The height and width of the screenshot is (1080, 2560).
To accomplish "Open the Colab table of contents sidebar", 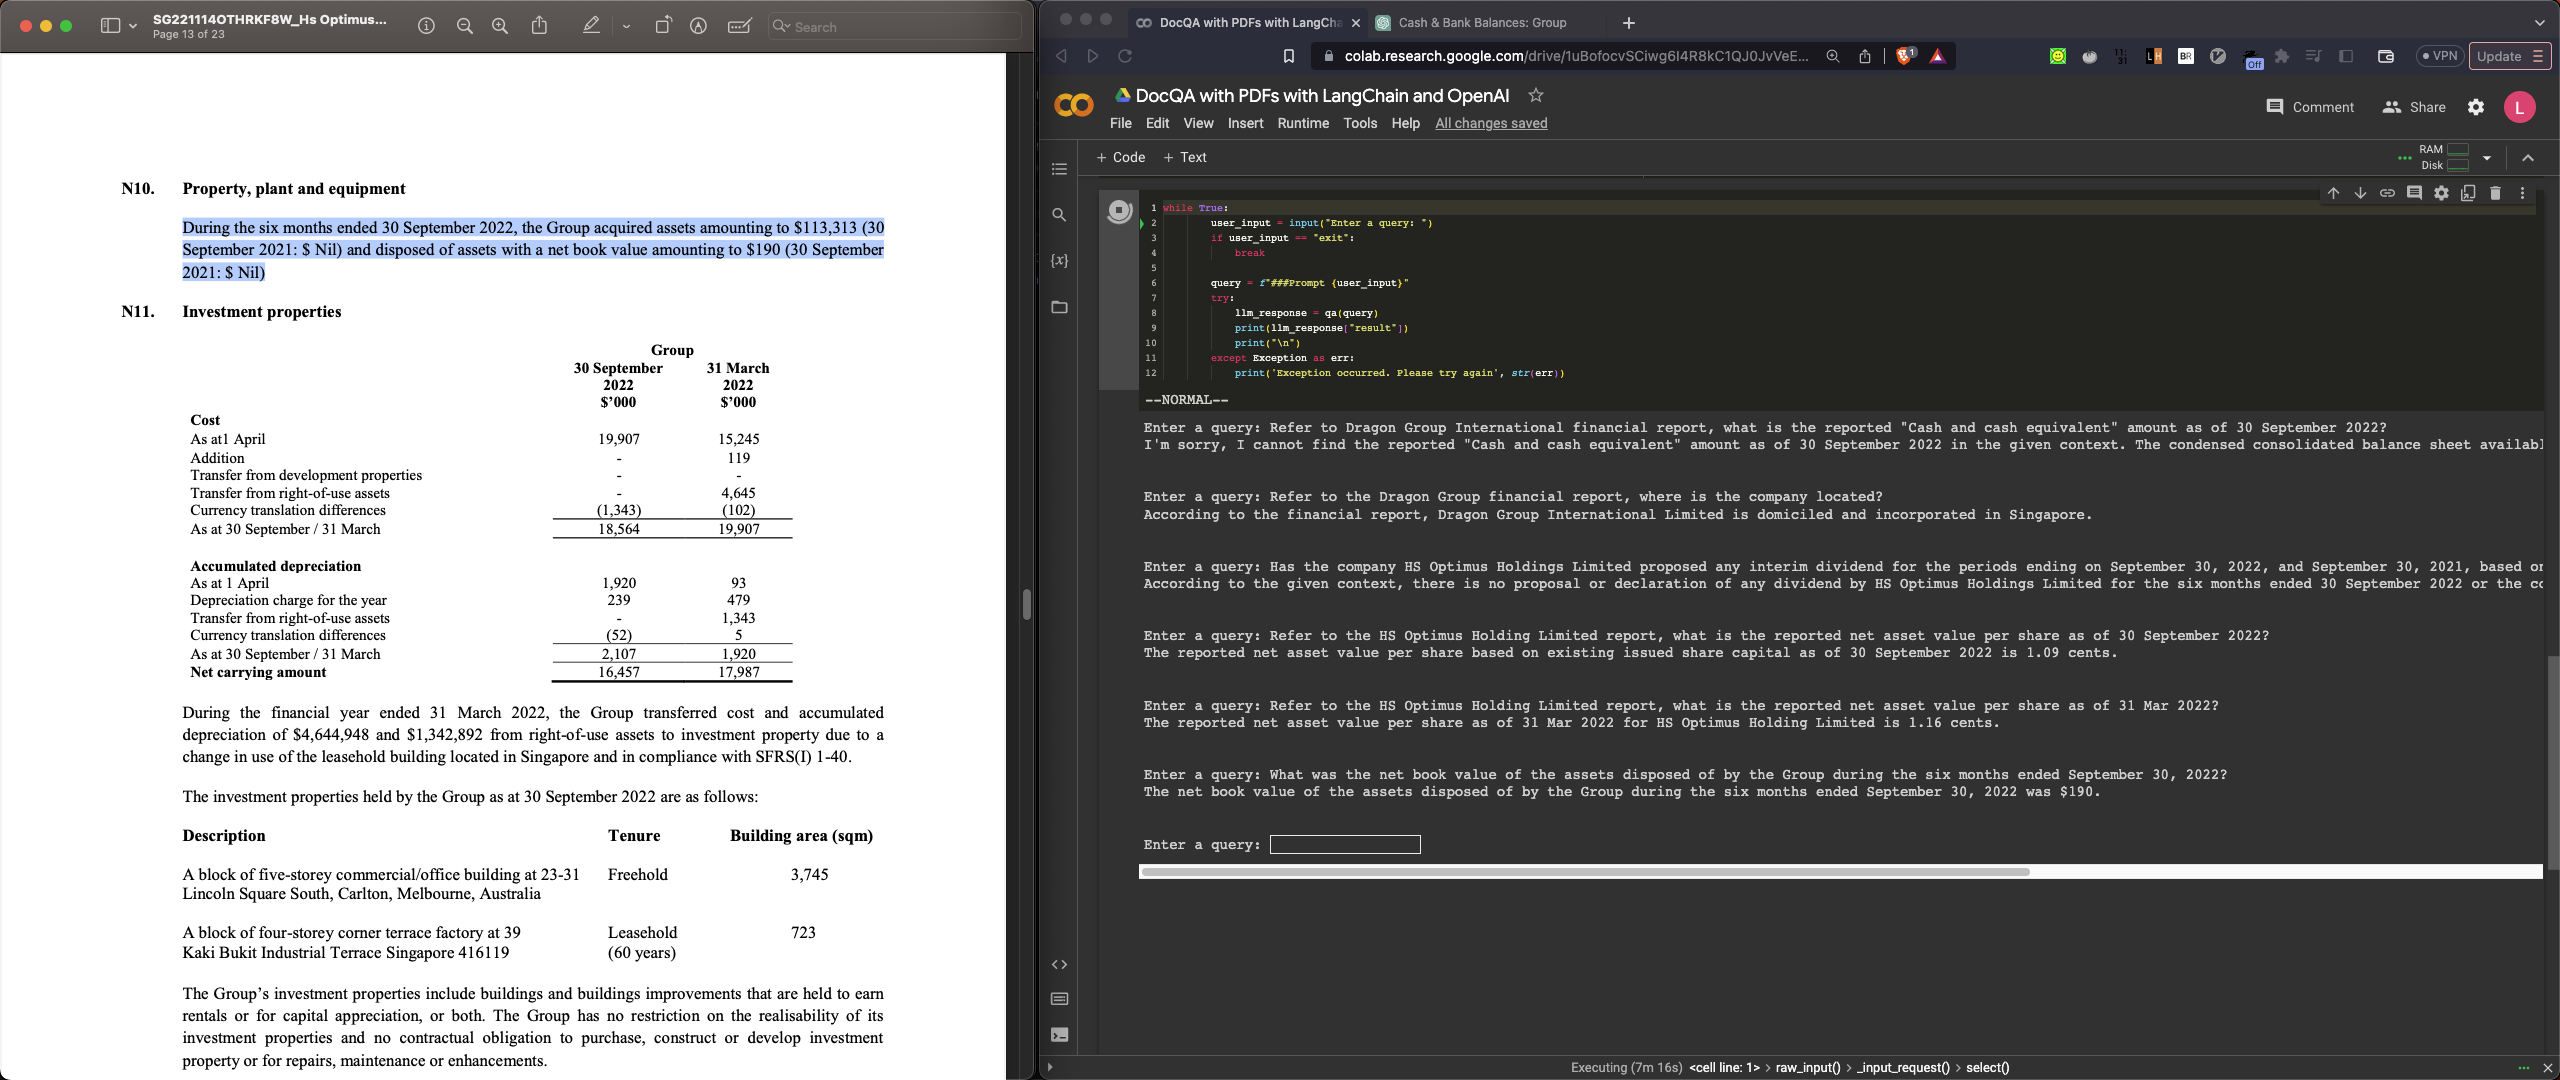I will coord(1059,169).
